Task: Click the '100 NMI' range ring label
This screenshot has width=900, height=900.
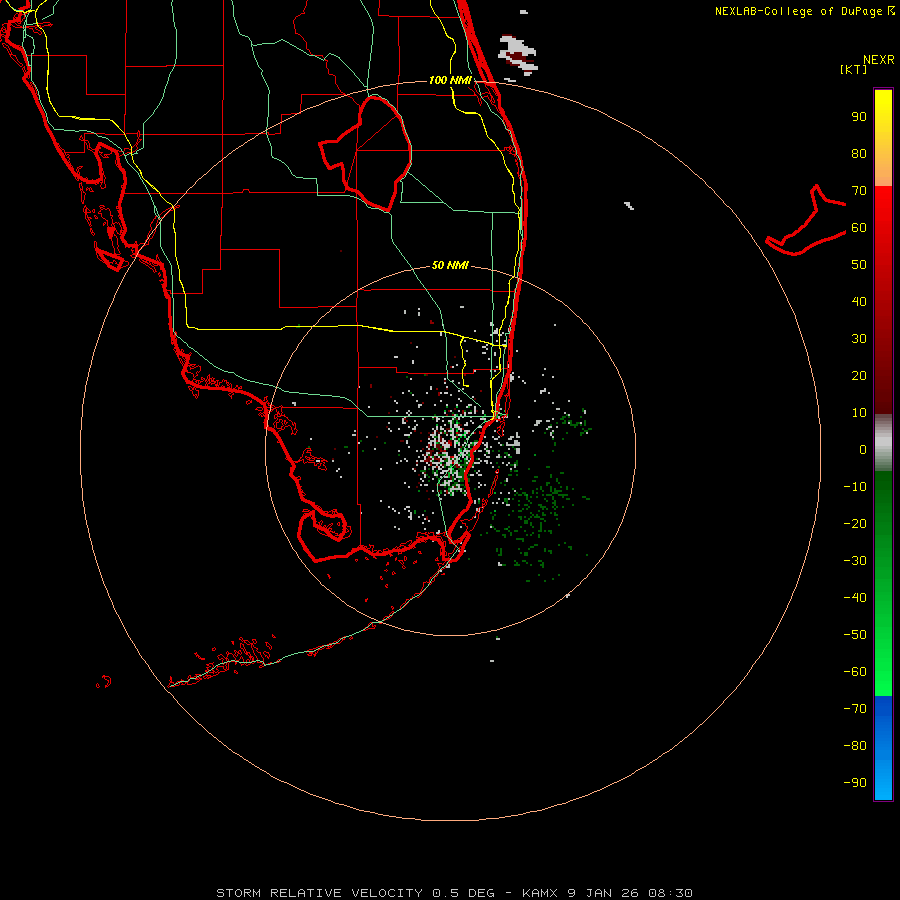Action: coord(450,80)
